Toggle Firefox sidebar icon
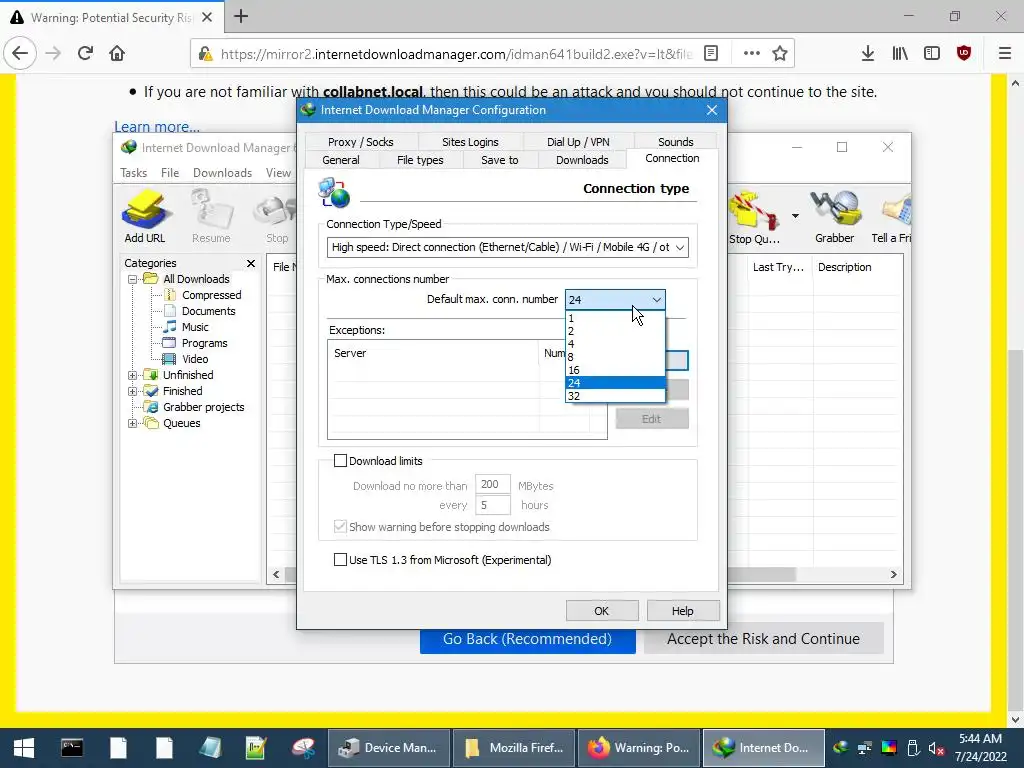 932,53
